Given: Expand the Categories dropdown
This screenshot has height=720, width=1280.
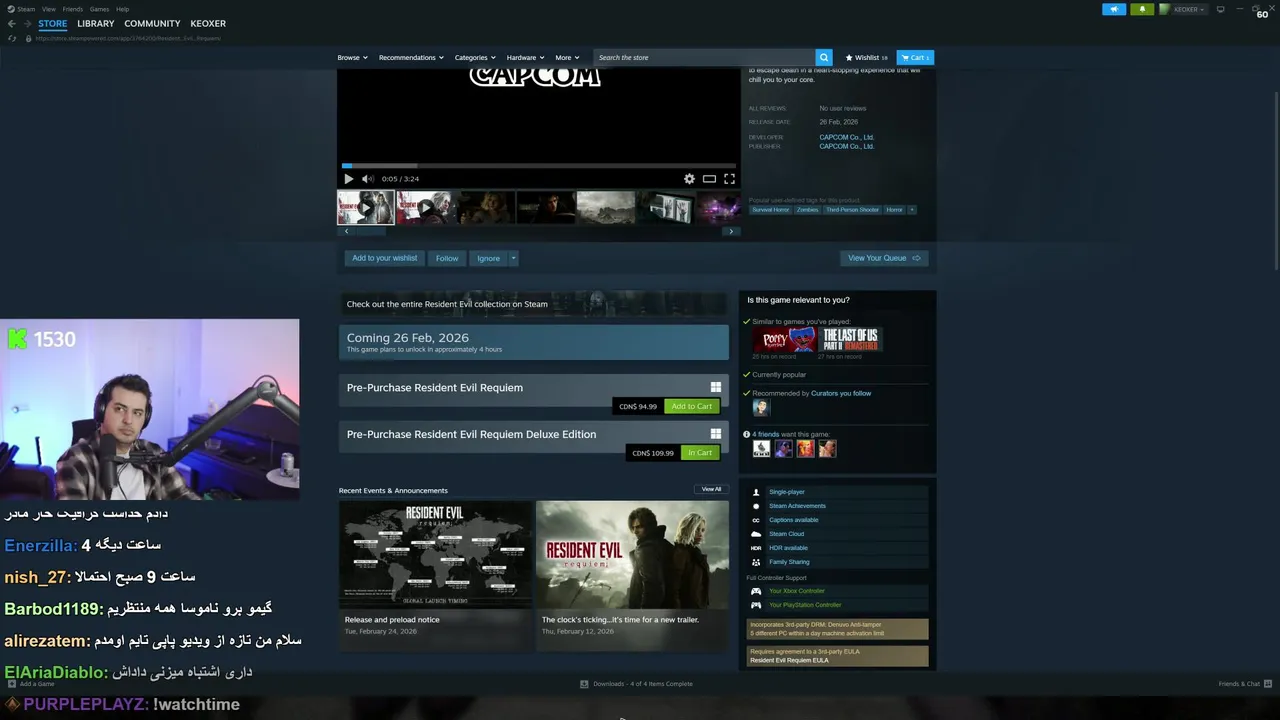Looking at the screenshot, I should 475,57.
